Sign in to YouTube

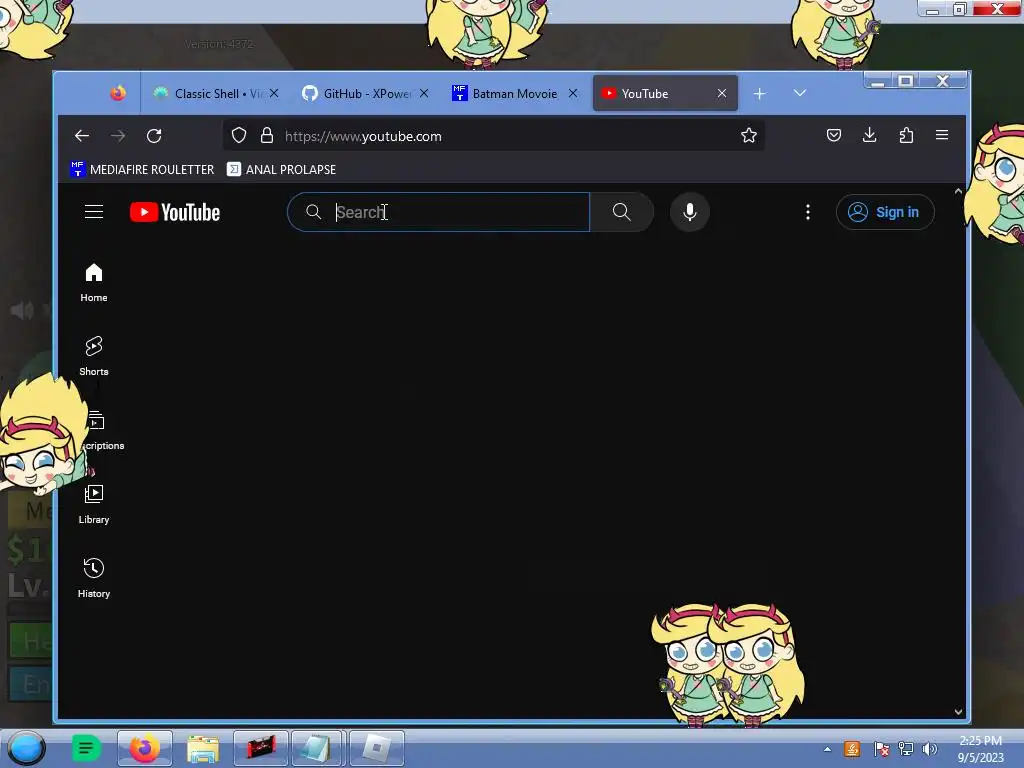click(x=885, y=212)
